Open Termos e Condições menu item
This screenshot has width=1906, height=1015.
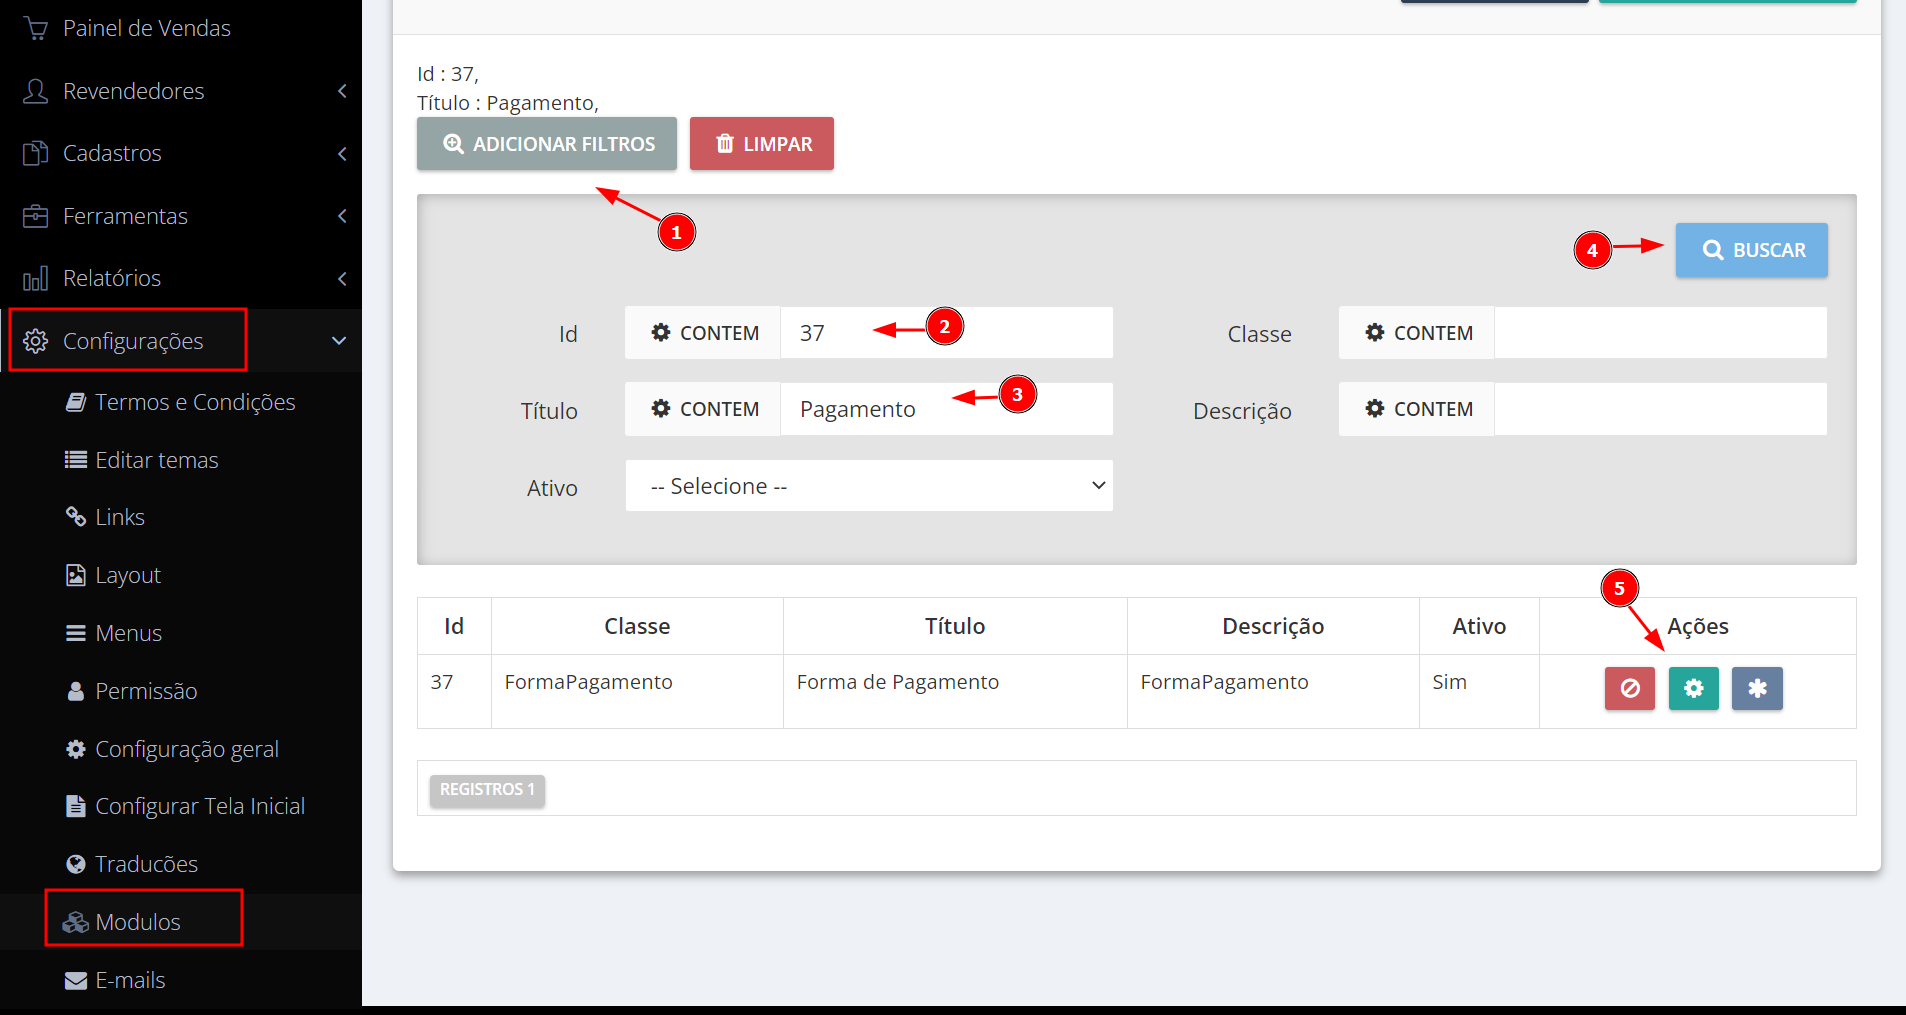point(194,402)
